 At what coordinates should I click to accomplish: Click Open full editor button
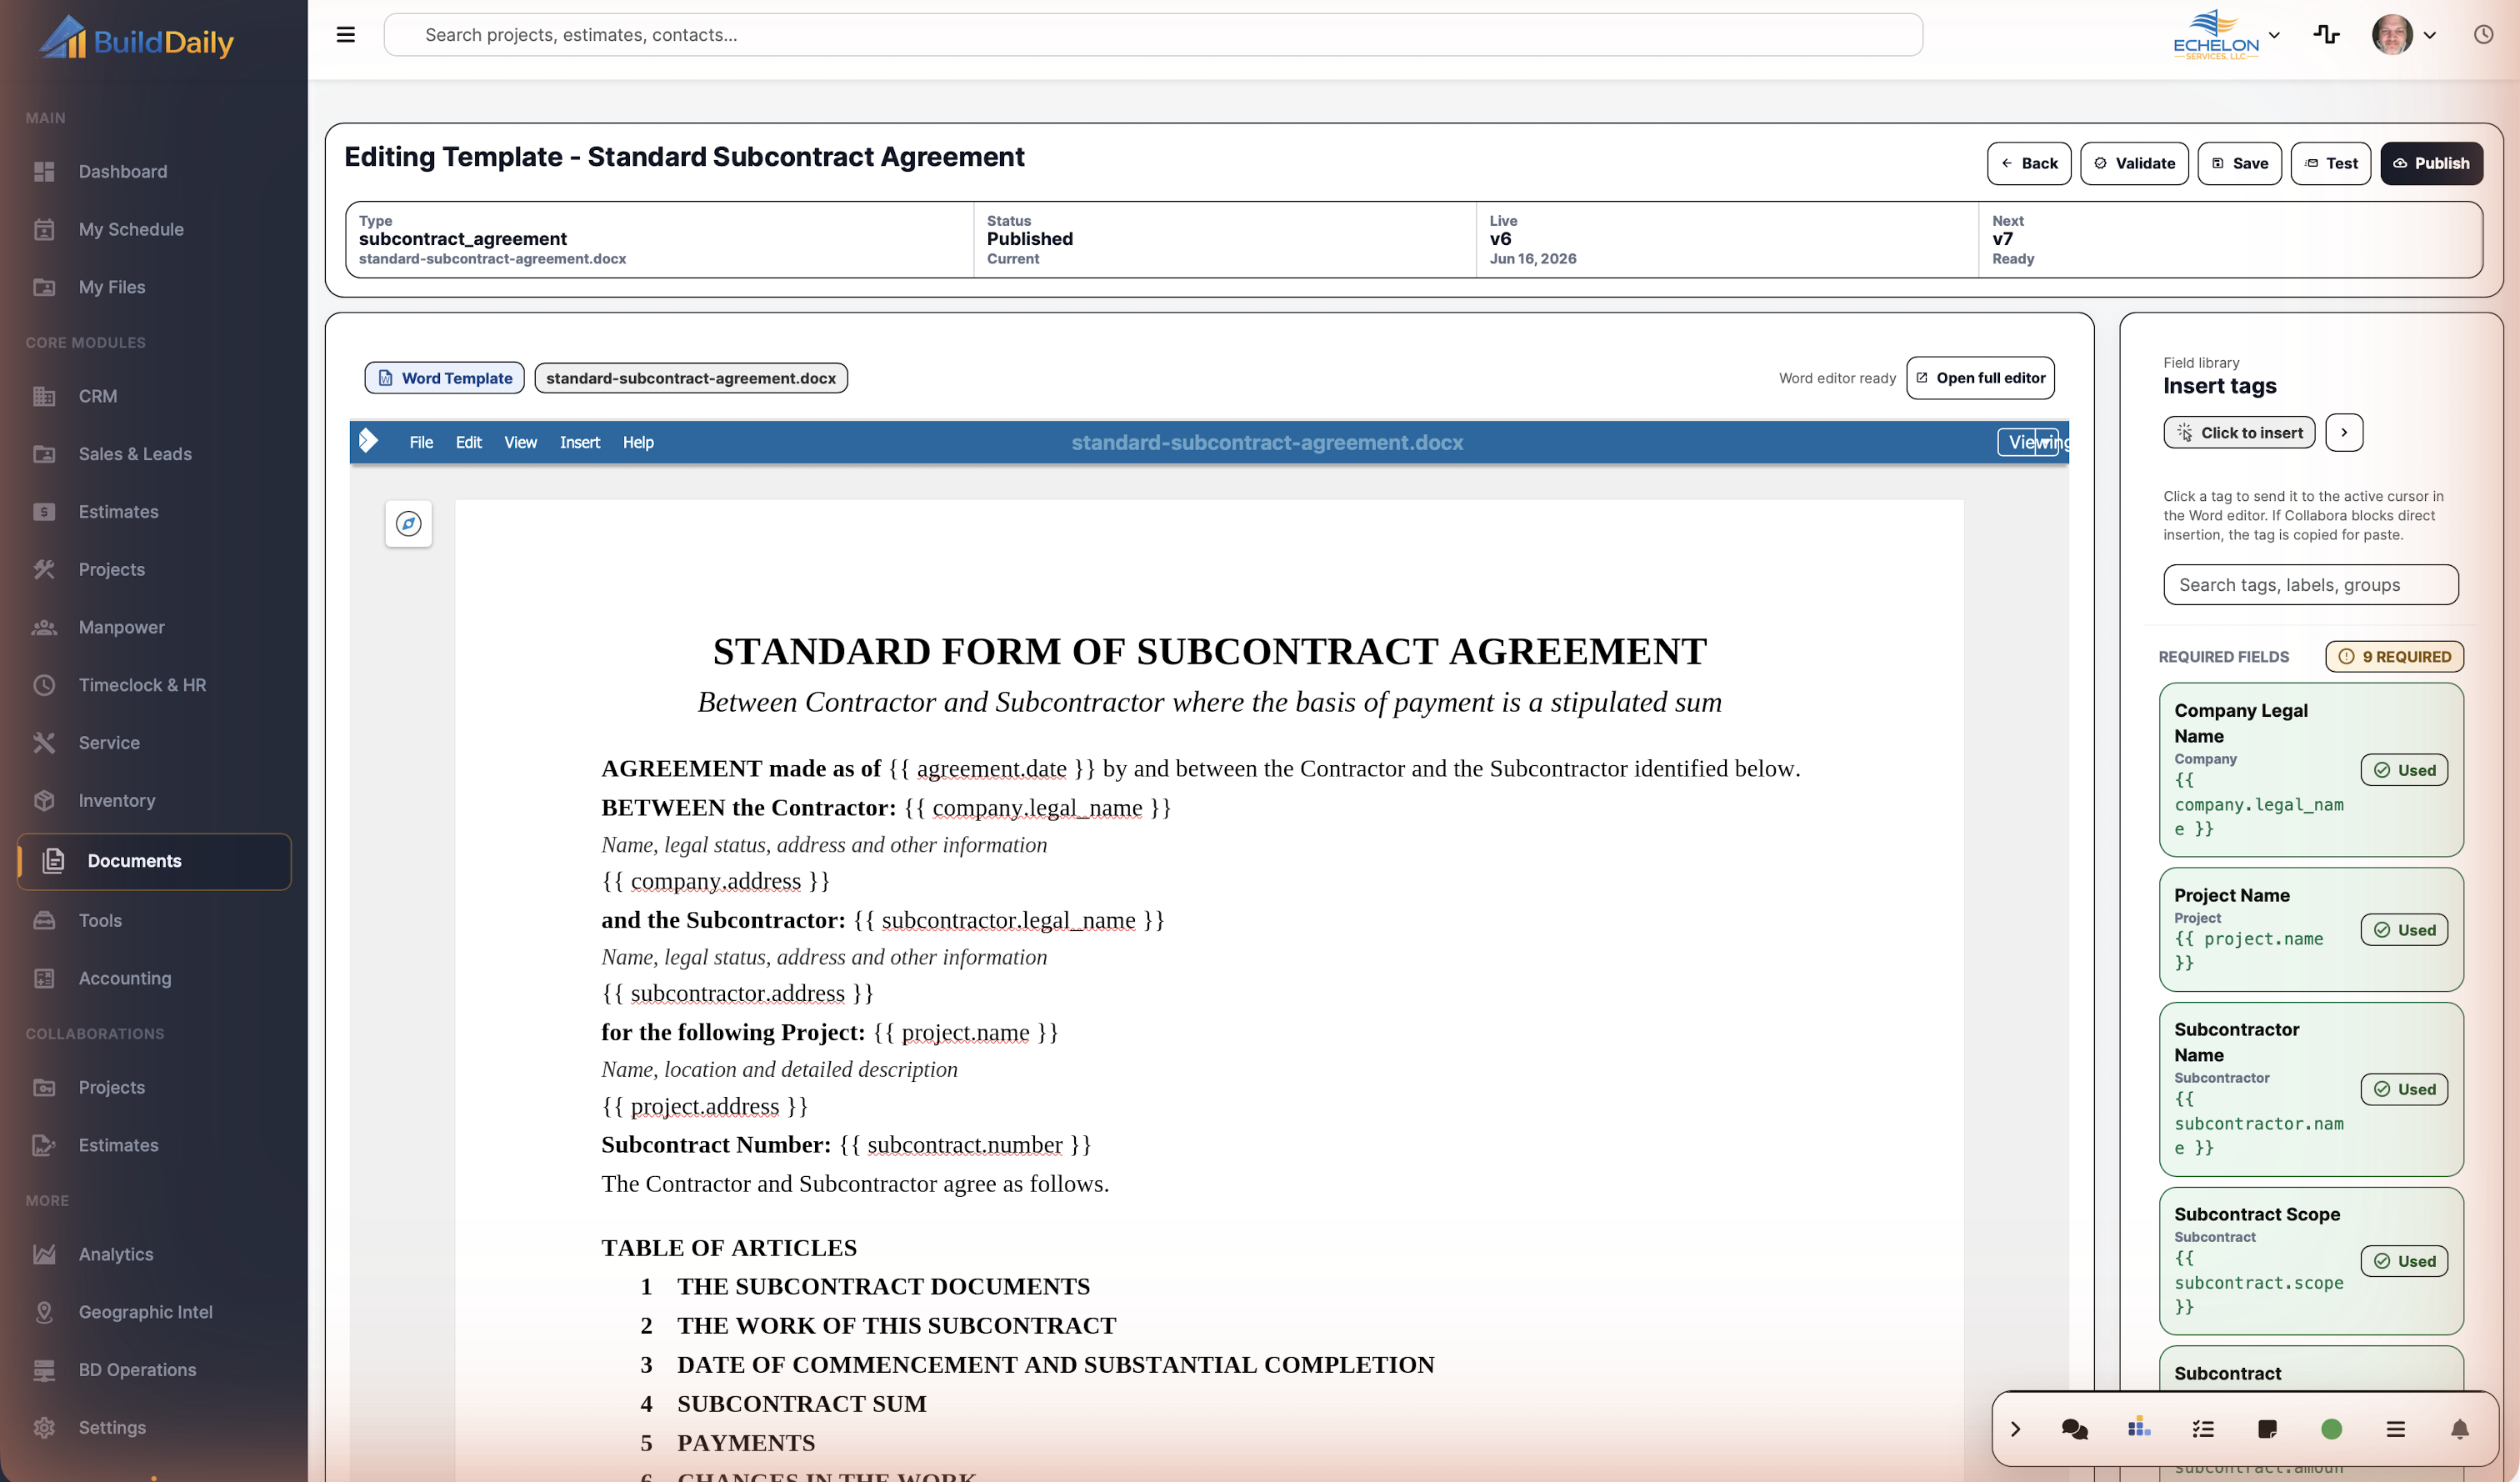tap(1980, 378)
